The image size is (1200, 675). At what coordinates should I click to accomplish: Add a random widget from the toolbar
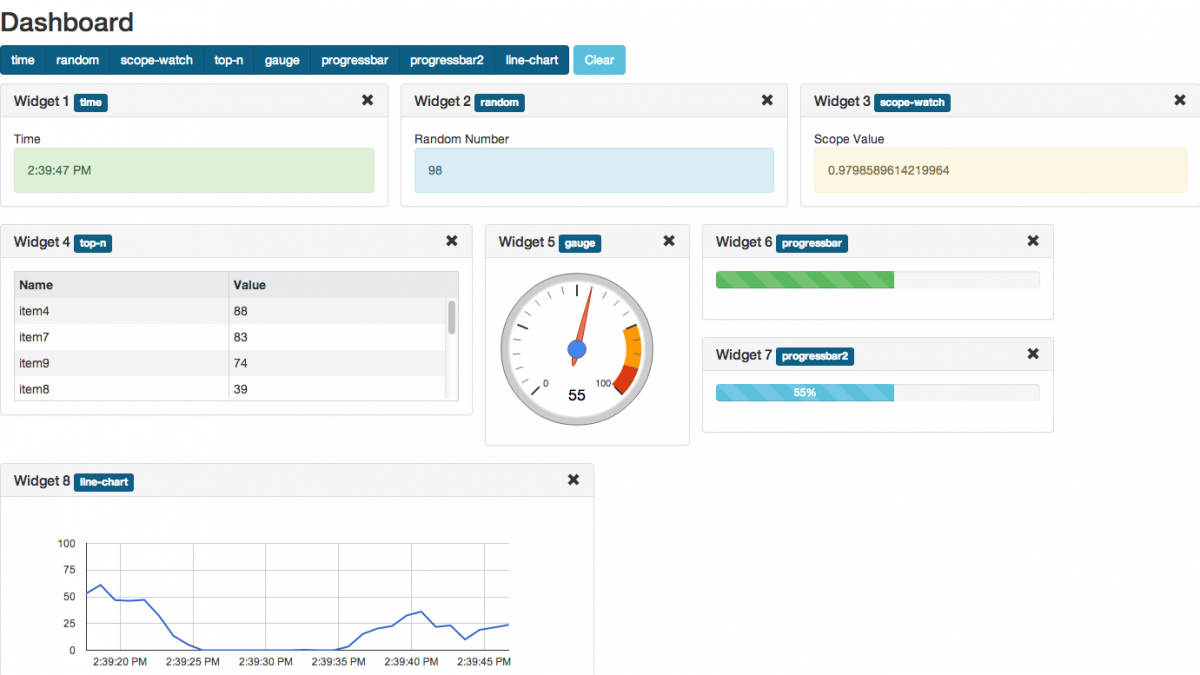[x=78, y=60]
